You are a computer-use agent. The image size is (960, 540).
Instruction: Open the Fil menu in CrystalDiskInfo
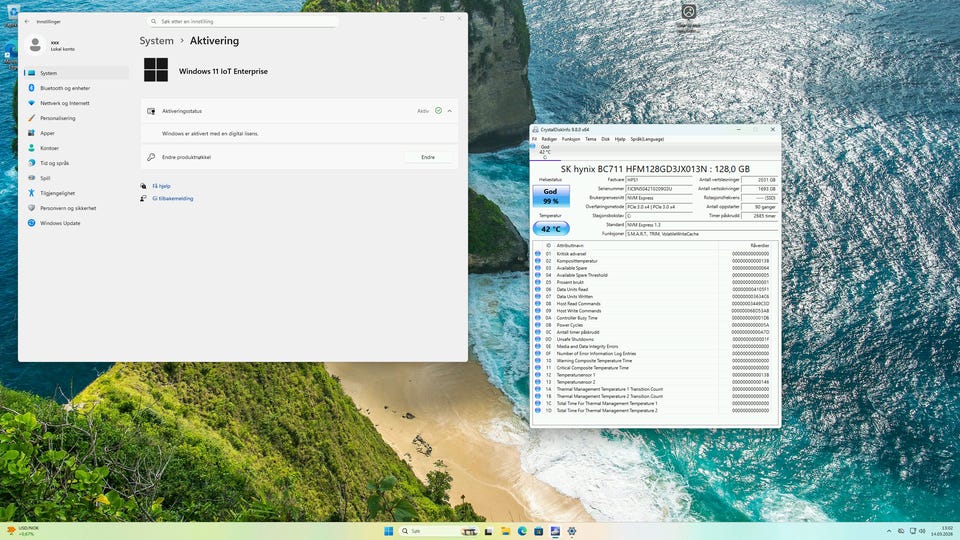(x=534, y=139)
